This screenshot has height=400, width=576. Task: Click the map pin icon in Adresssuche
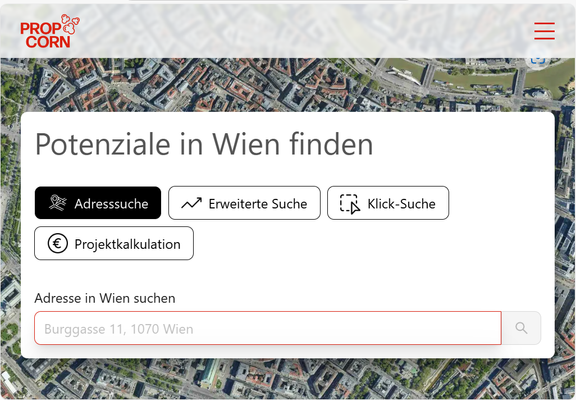click(58, 203)
